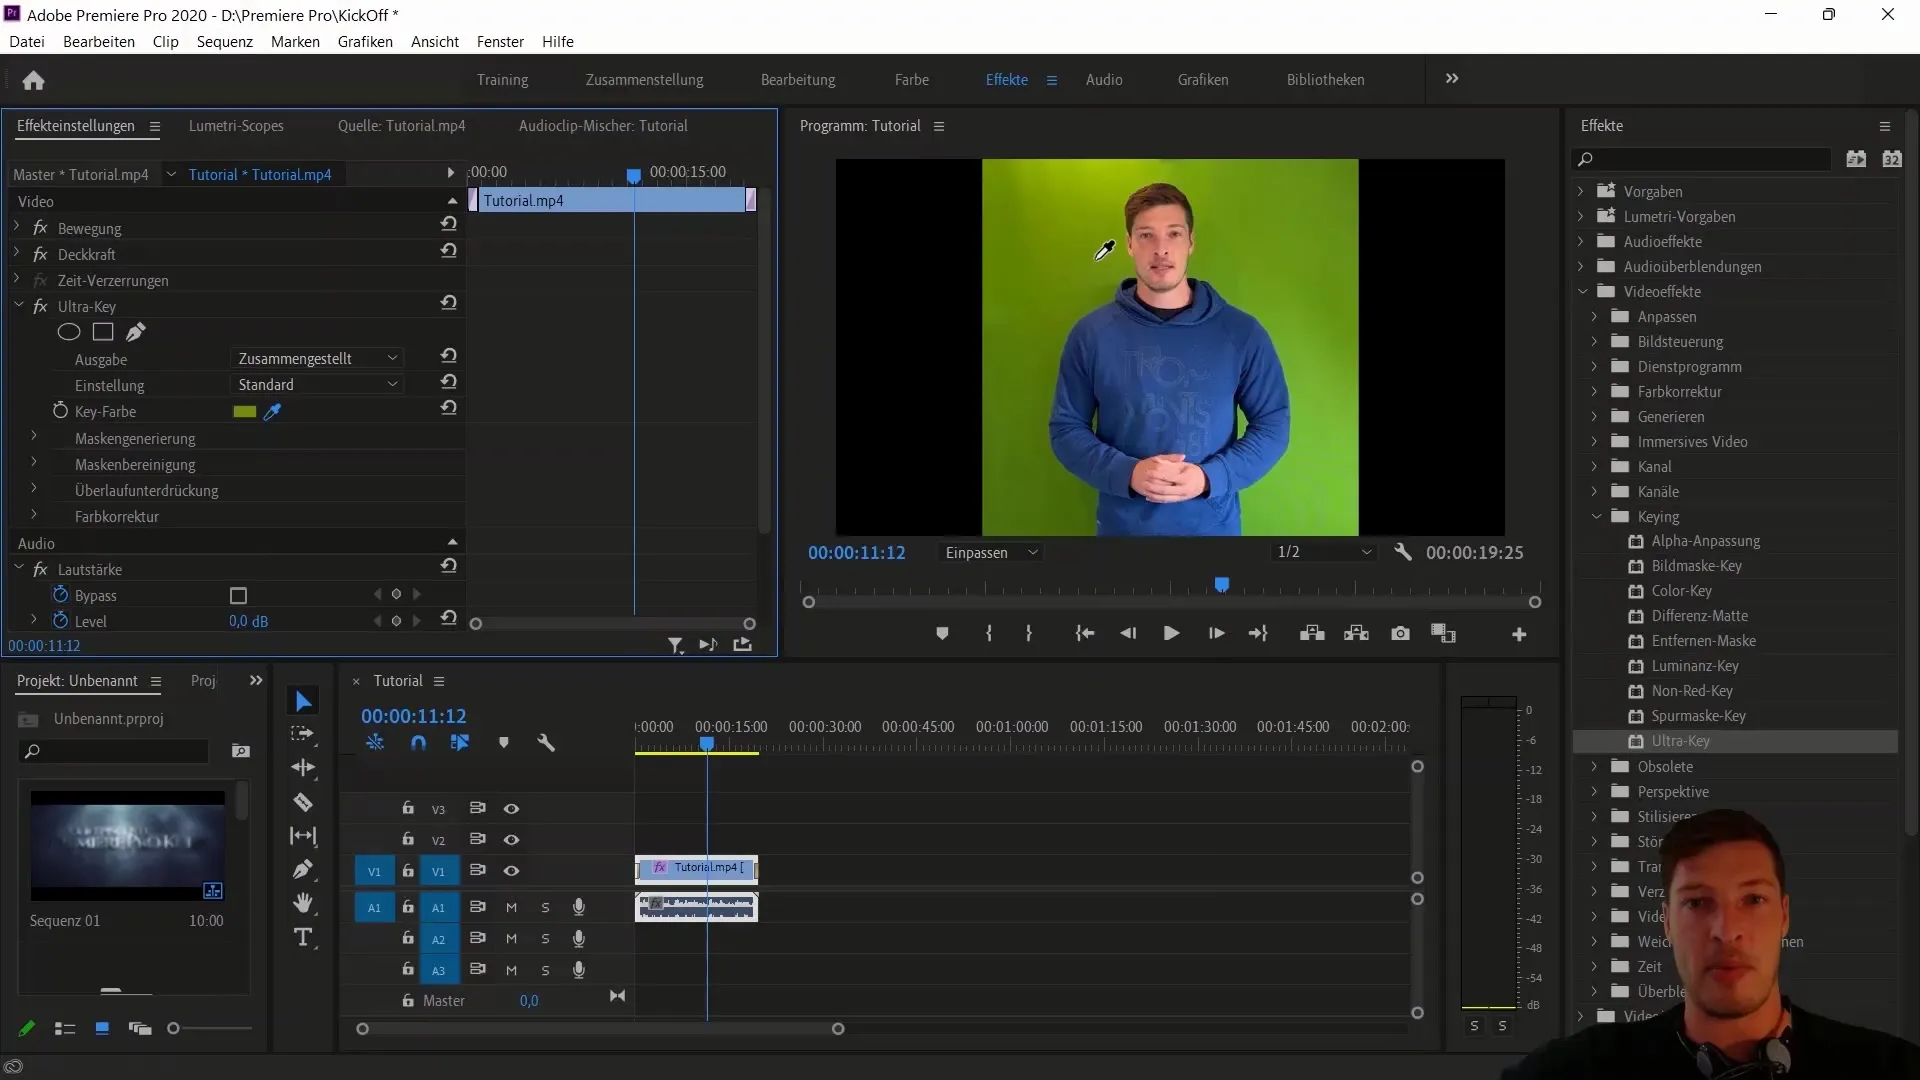This screenshot has width=1920, height=1080.
Task: Toggle V1 track output eye
Action: click(x=511, y=871)
